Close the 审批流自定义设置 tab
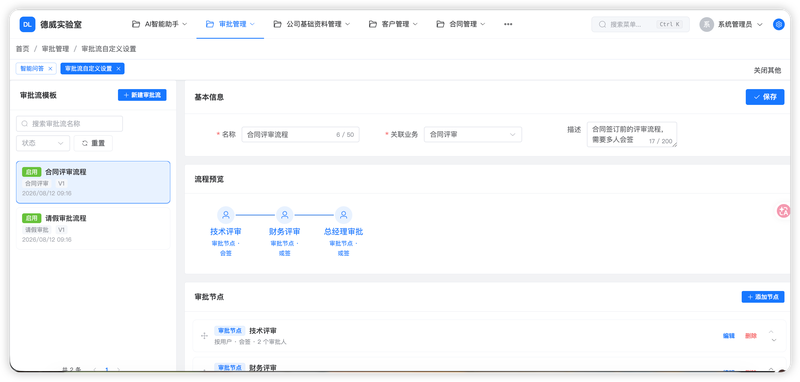The image size is (800, 382). [118, 68]
